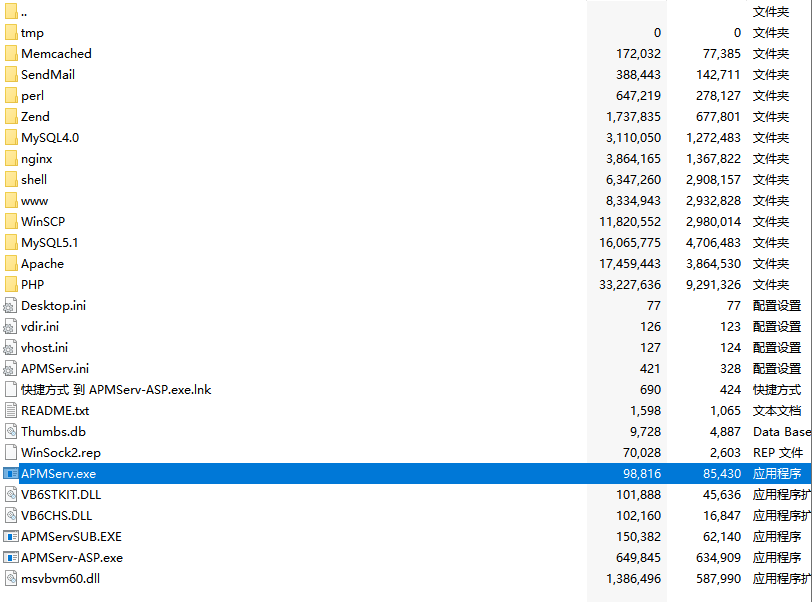Select the VB6STKIT.DLL library icon

click(x=11, y=494)
